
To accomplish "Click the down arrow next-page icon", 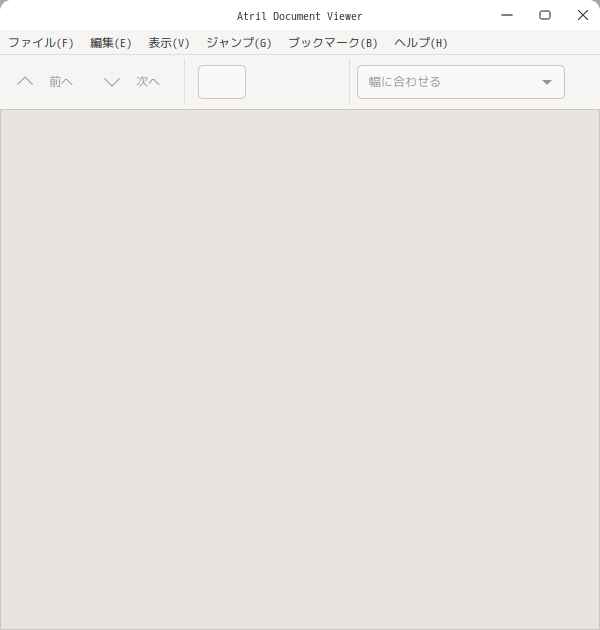I will click(x=112, y=82).
